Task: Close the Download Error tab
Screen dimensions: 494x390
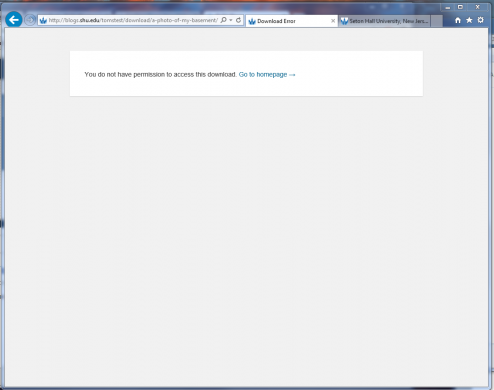Action: (x=333, y=21)
